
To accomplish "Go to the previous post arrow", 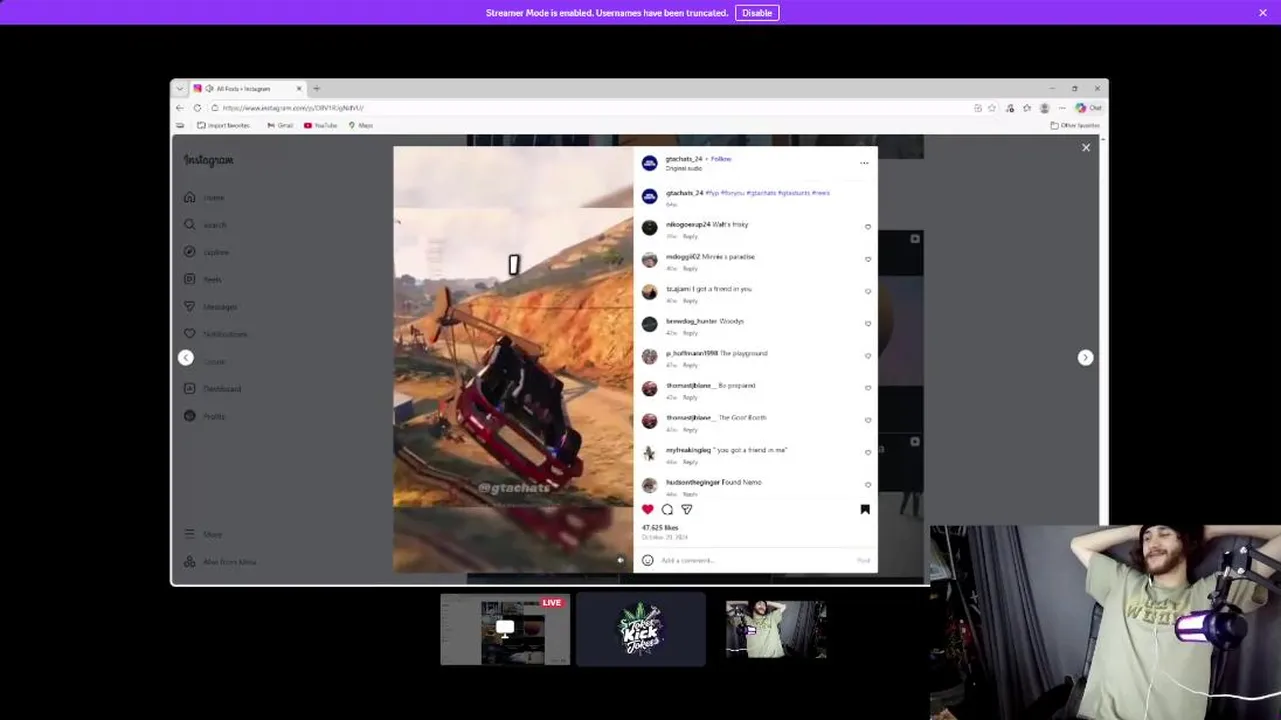I will click(x=185, y=358).
